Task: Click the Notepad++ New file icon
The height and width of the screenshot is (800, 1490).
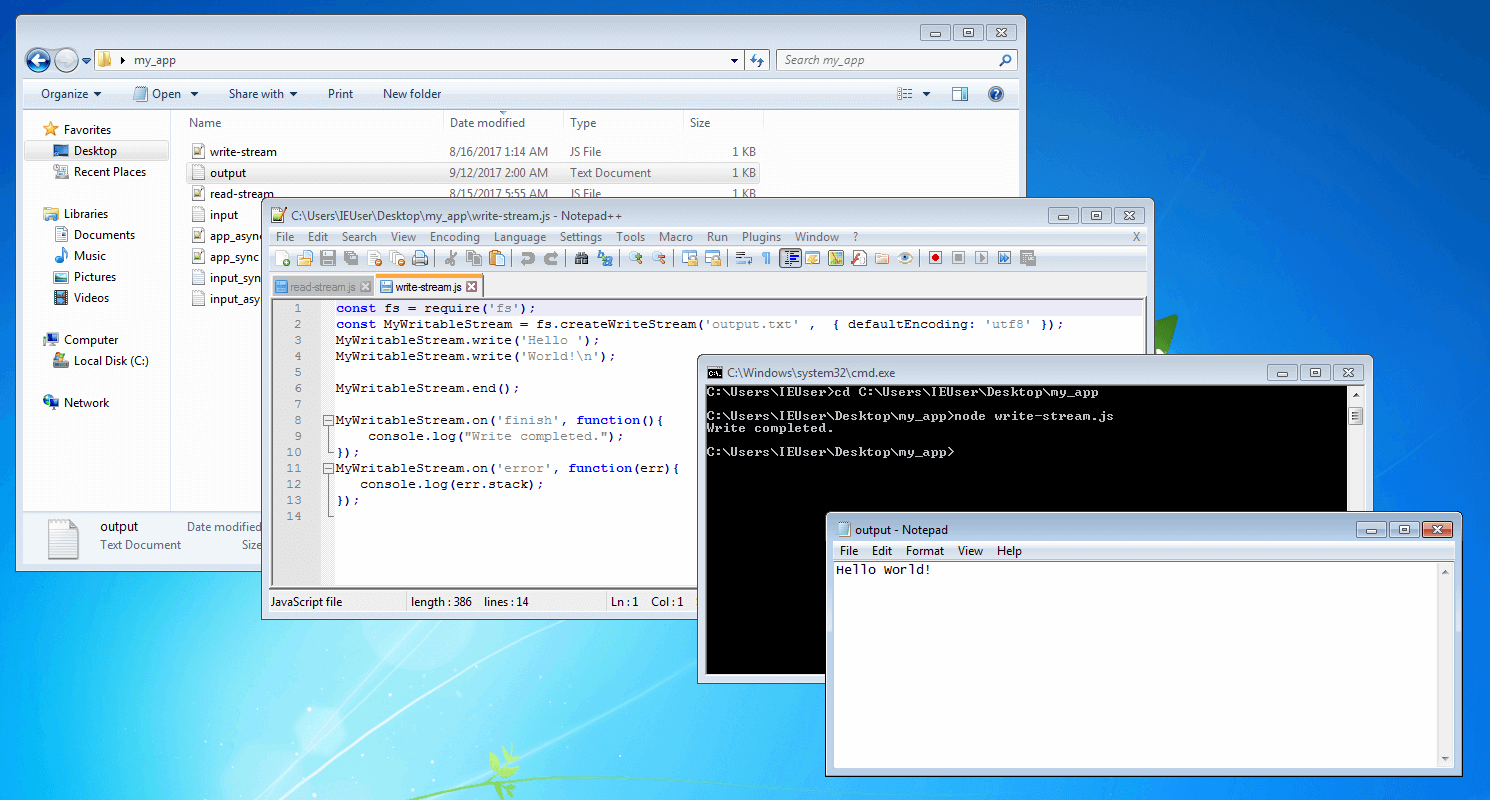Action: click(x=282, y=258)
